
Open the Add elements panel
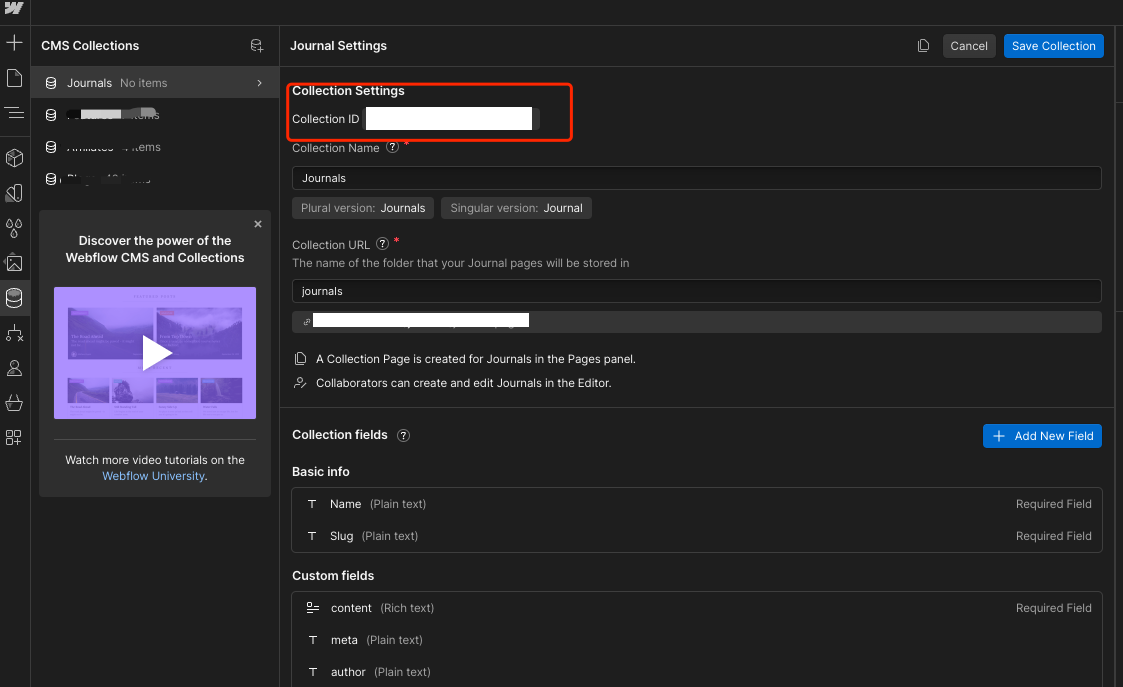pyautogui.click(x=14, y=43)
